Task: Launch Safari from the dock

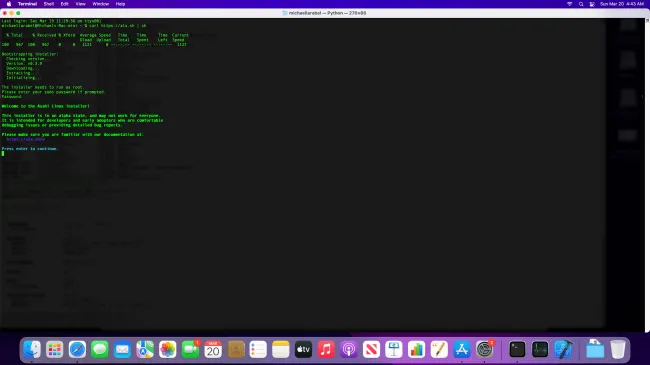Action: (x=77, y=349)
